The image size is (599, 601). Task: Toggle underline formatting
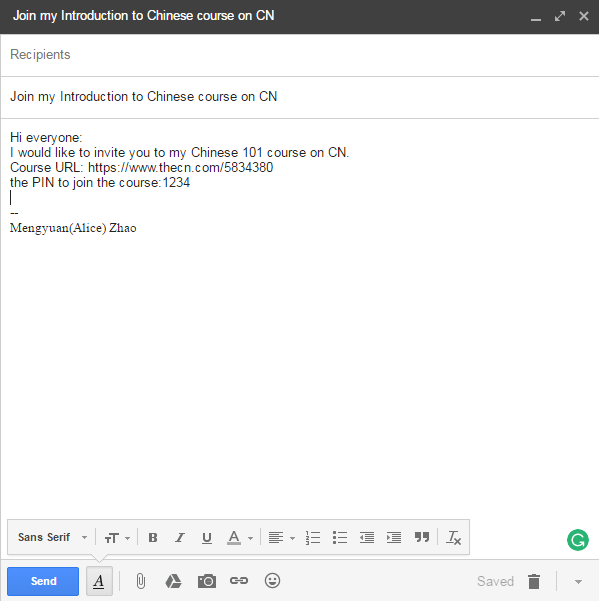(x=207, y=538)
